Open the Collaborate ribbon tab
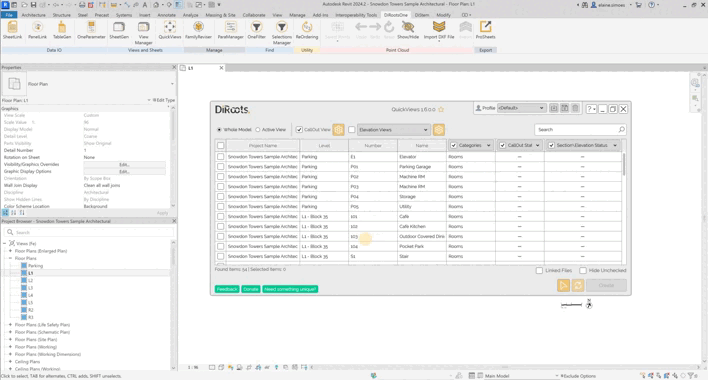This screenshot has width=708, height=380. coord(254,15)
